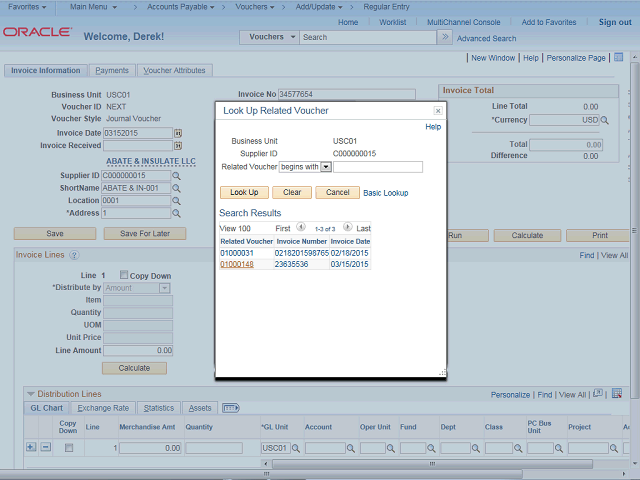Open the begins with operator dropdown
This screenshot has width=640, height=480.
pyautogui.click(x=326, y=167)
